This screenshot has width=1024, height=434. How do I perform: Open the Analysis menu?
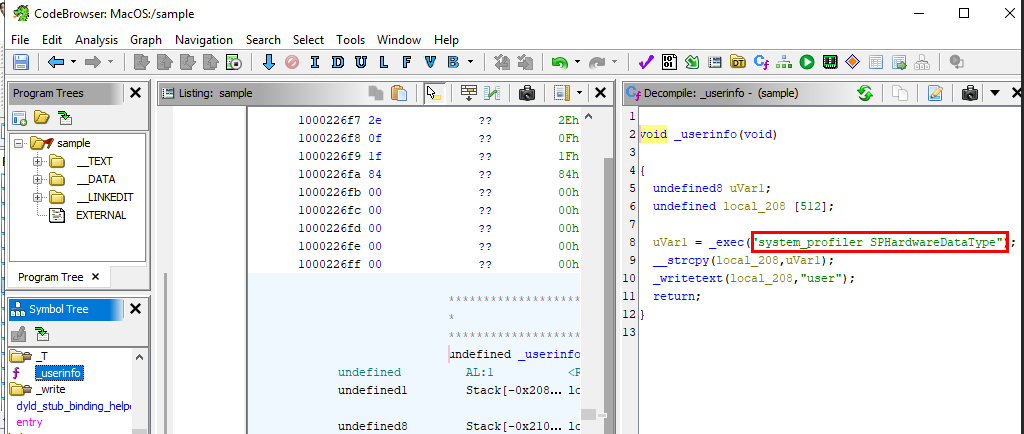point(96,40)
